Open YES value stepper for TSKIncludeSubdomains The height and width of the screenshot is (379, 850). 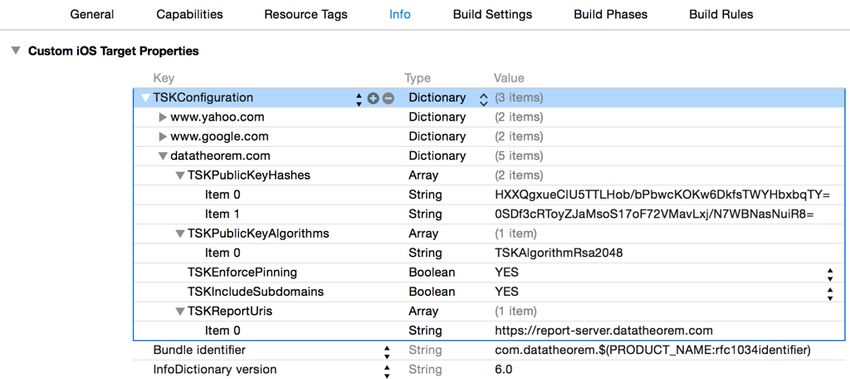coord(830,293)
